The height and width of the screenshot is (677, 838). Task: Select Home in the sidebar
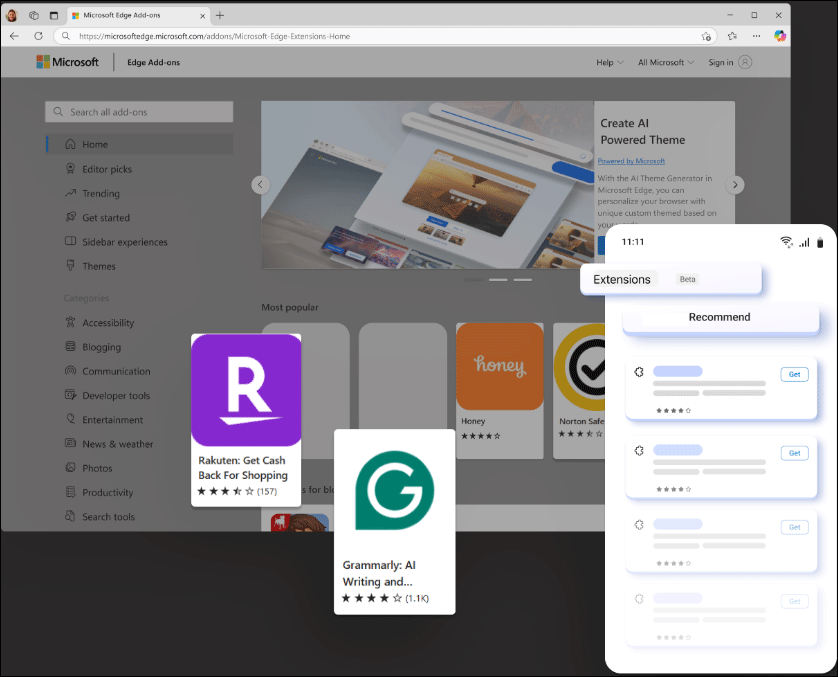pyautogui.click(x=139, y=144)
